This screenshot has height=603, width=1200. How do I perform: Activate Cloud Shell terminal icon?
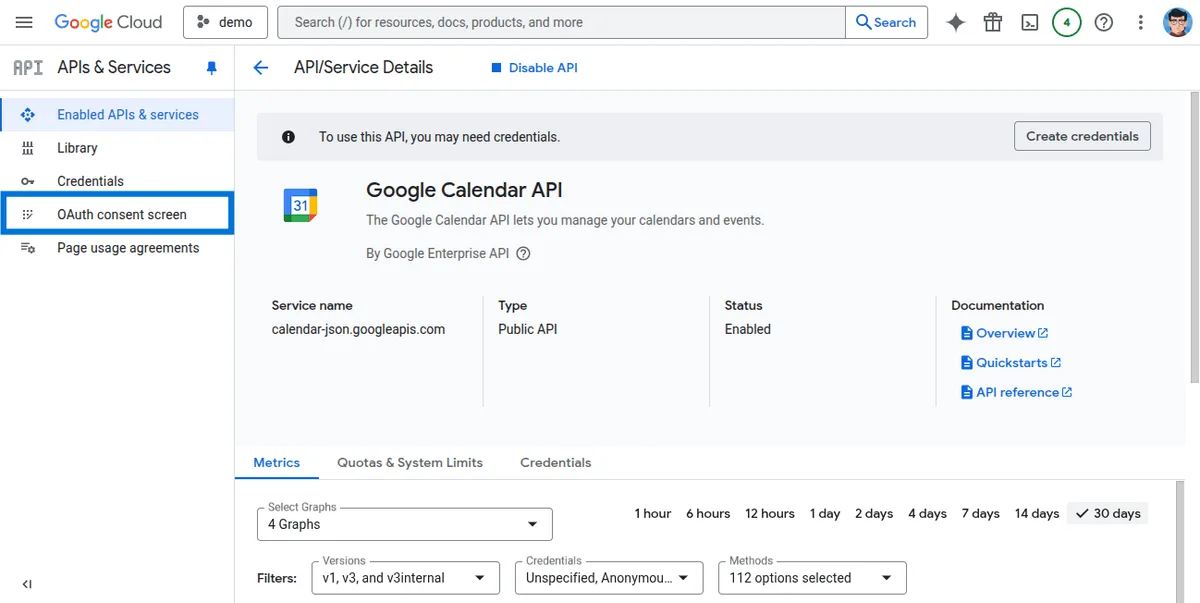tap(1029, 22)
